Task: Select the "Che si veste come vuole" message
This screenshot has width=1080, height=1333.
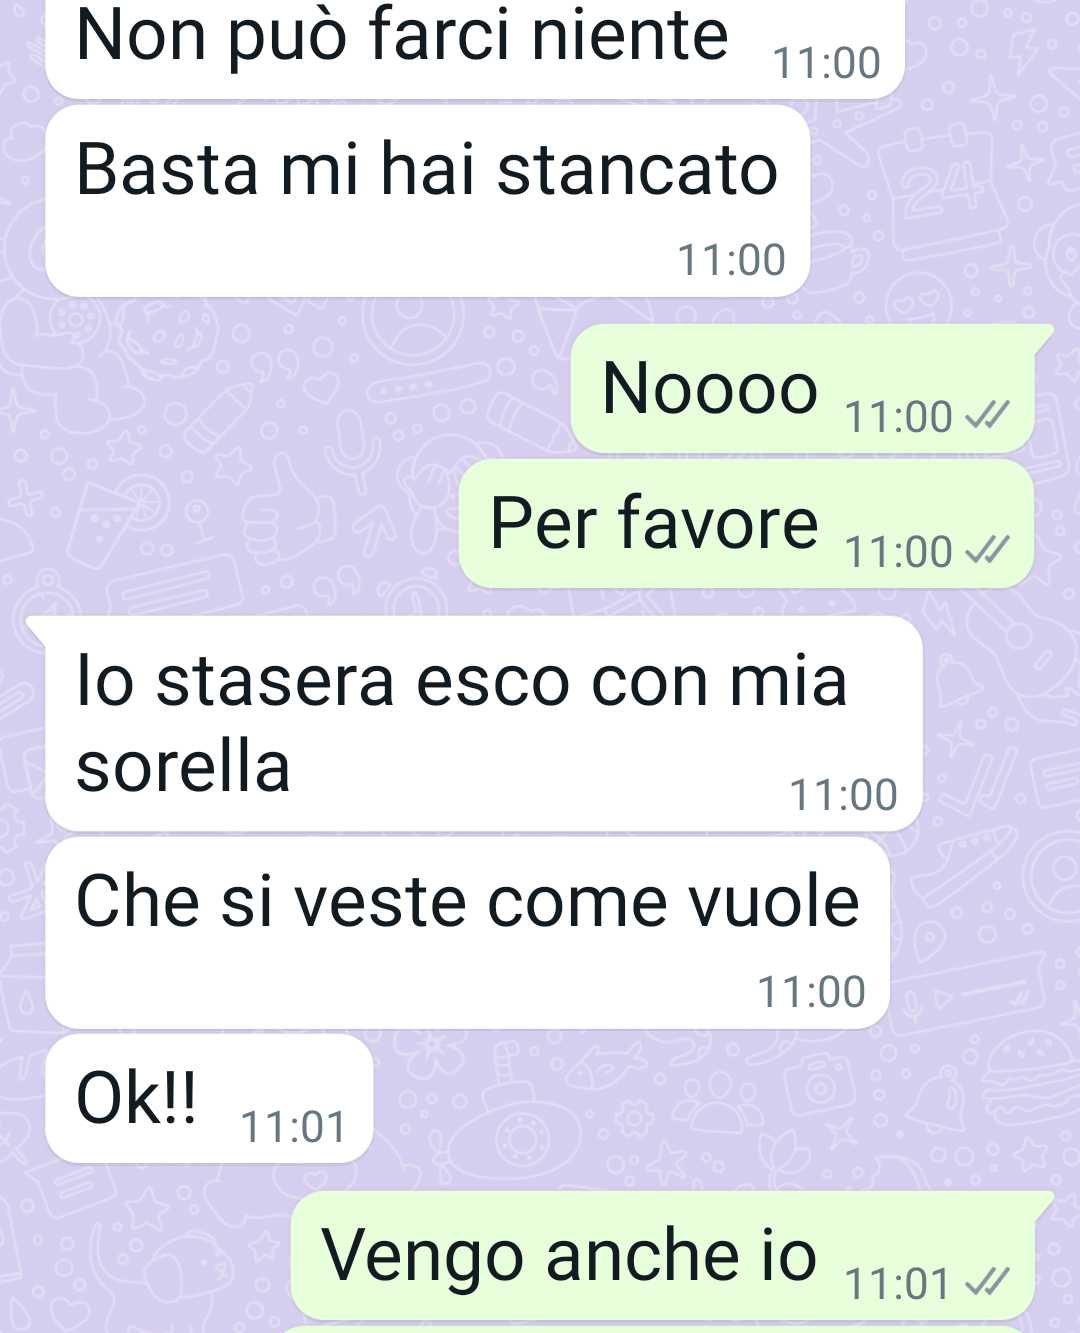Action: pos(467,932)
